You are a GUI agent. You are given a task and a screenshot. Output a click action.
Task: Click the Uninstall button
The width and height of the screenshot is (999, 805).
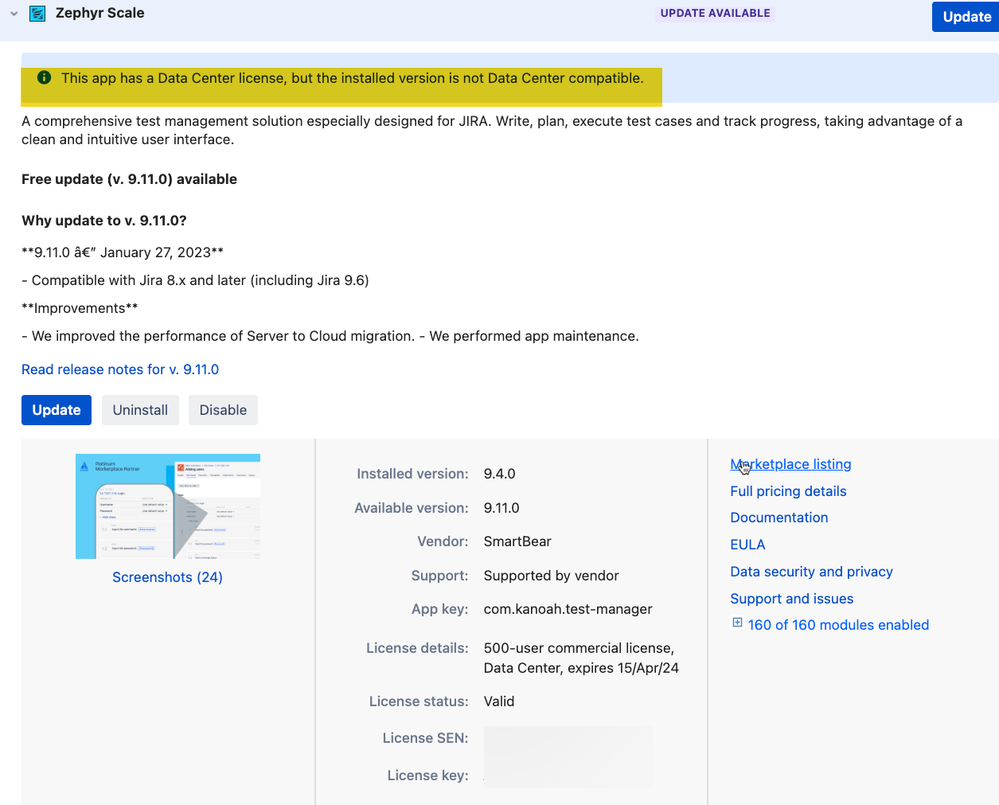click(140, 410)
